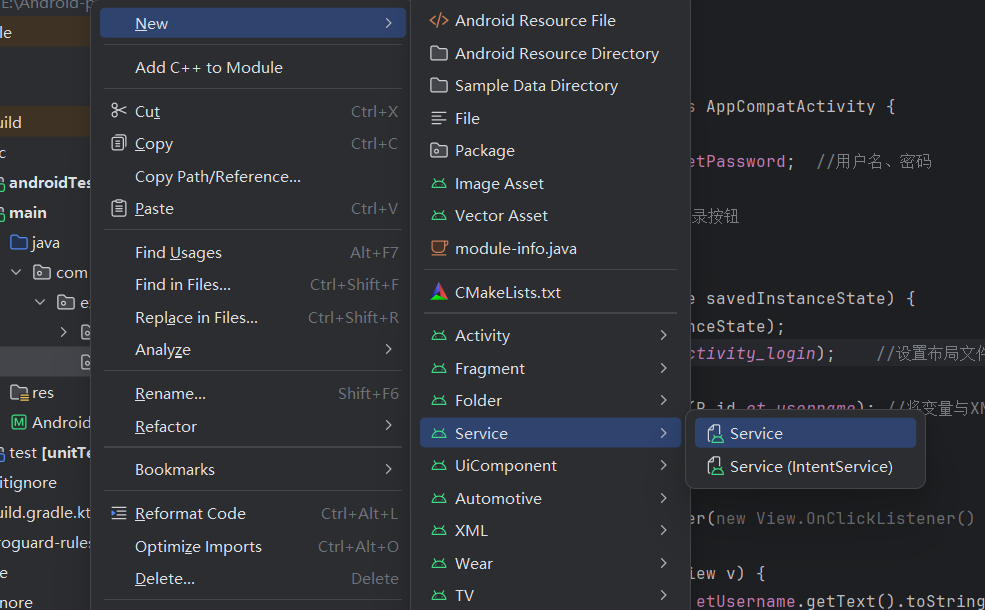Click Optimize Imports menu entry
Screen dimensions: 985x610
[x=198, y=546]
